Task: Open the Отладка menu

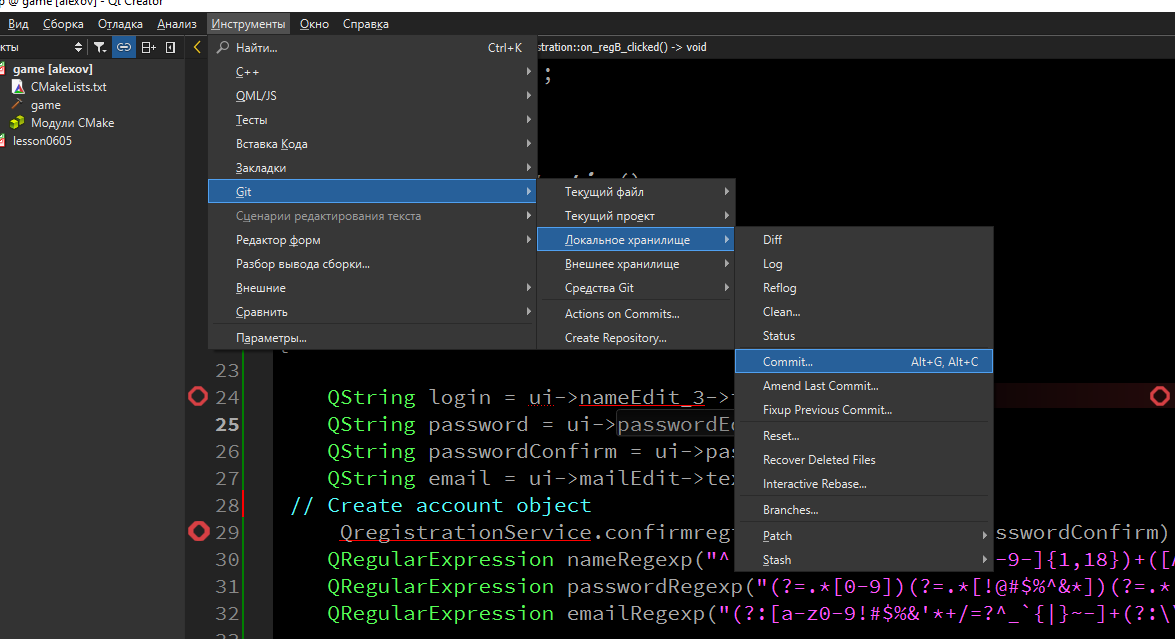Action: pyautogui.click(x=120, y=24)
